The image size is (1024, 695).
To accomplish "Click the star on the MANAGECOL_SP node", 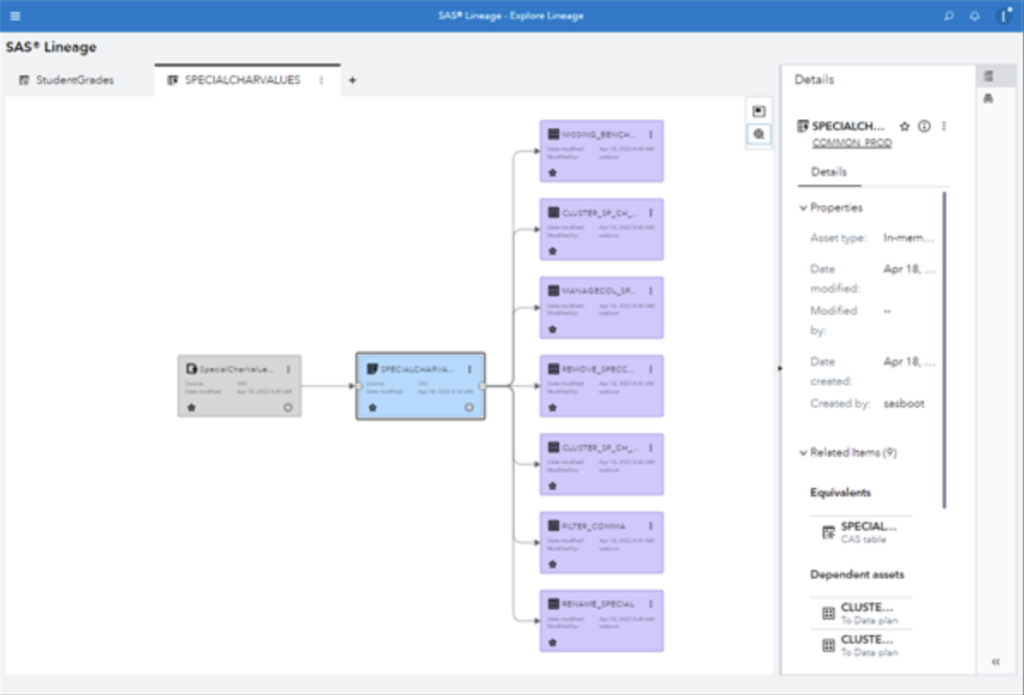I will tap(552, 329).
